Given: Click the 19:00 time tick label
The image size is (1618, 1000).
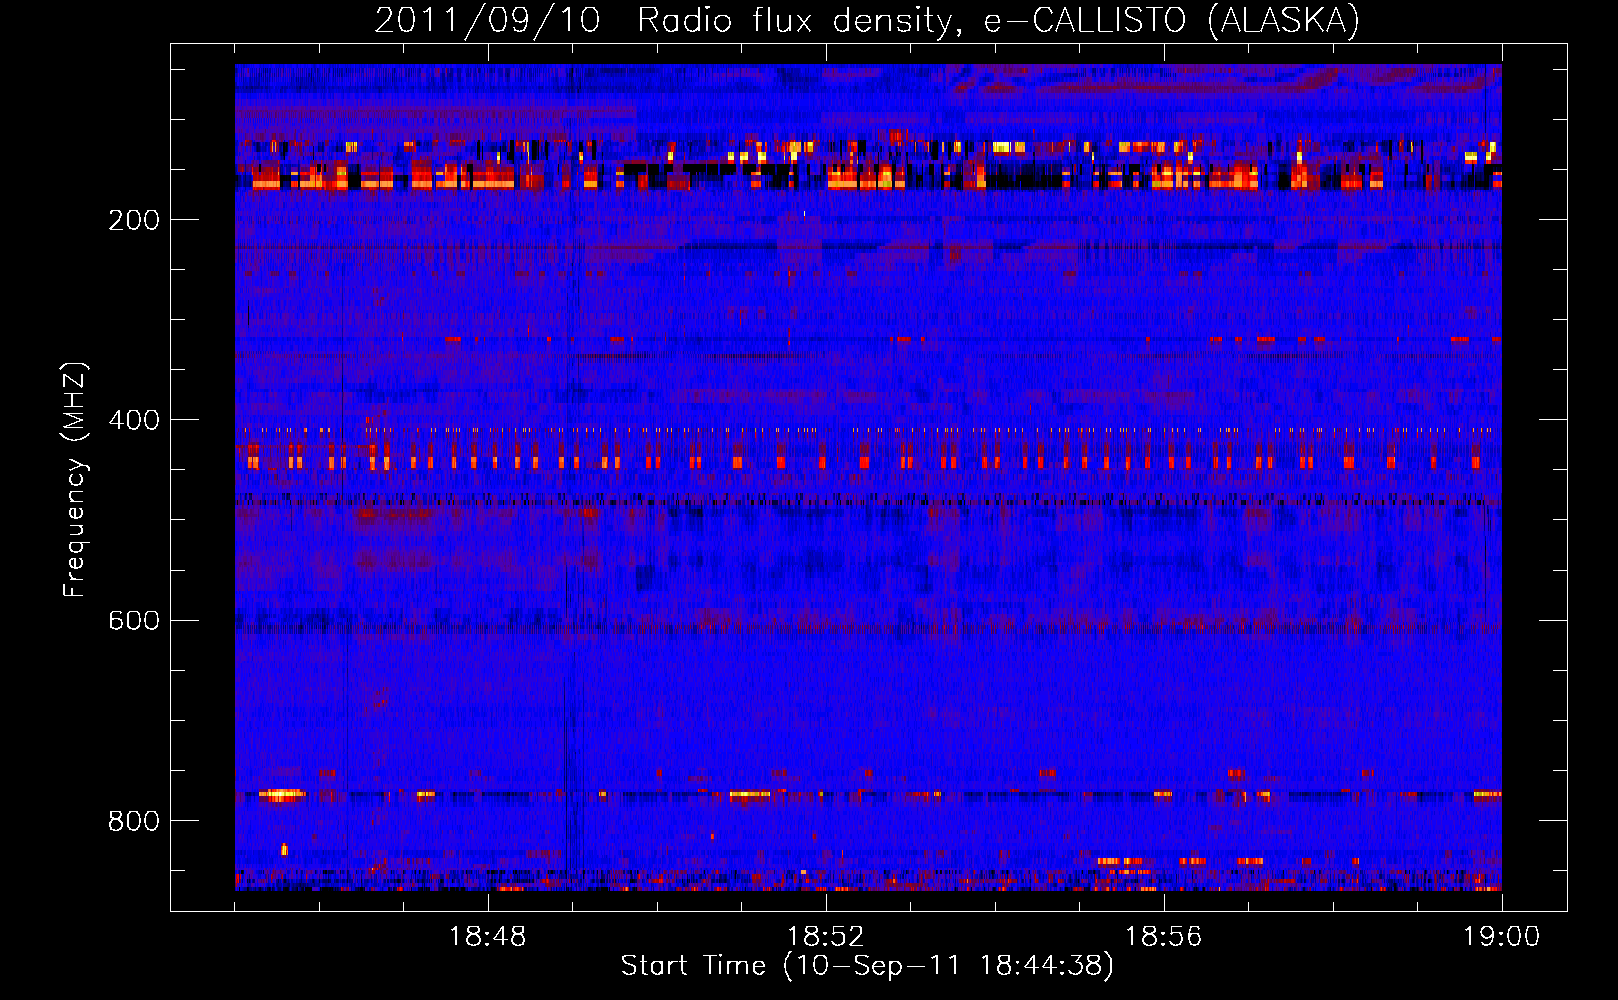Looking at the screenshot, I should [1502, 937].
